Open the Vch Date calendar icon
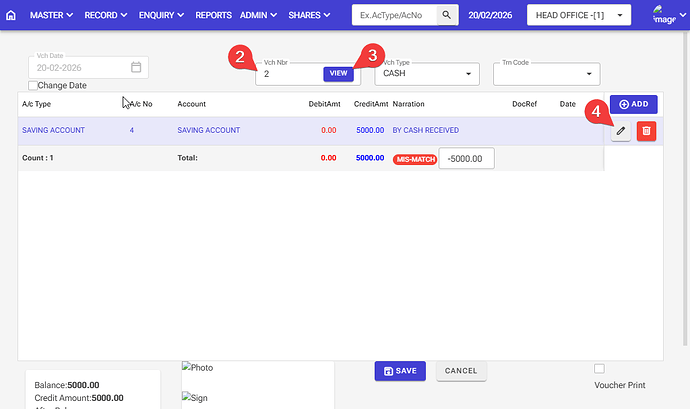 [x=136, y=68]
